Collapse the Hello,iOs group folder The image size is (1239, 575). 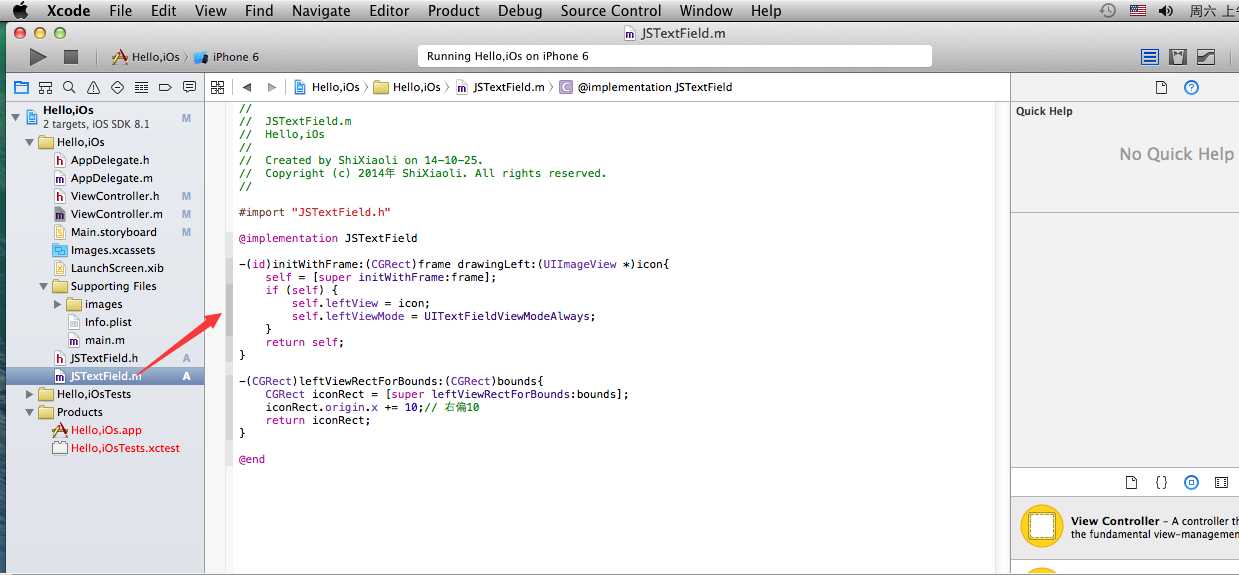click(29, 142)
